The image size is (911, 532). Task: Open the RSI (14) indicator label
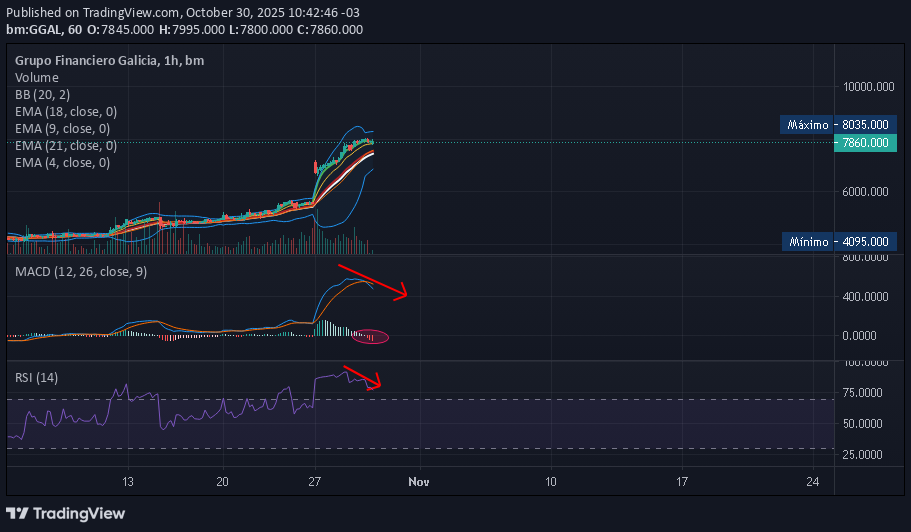[x=37, y=377]
